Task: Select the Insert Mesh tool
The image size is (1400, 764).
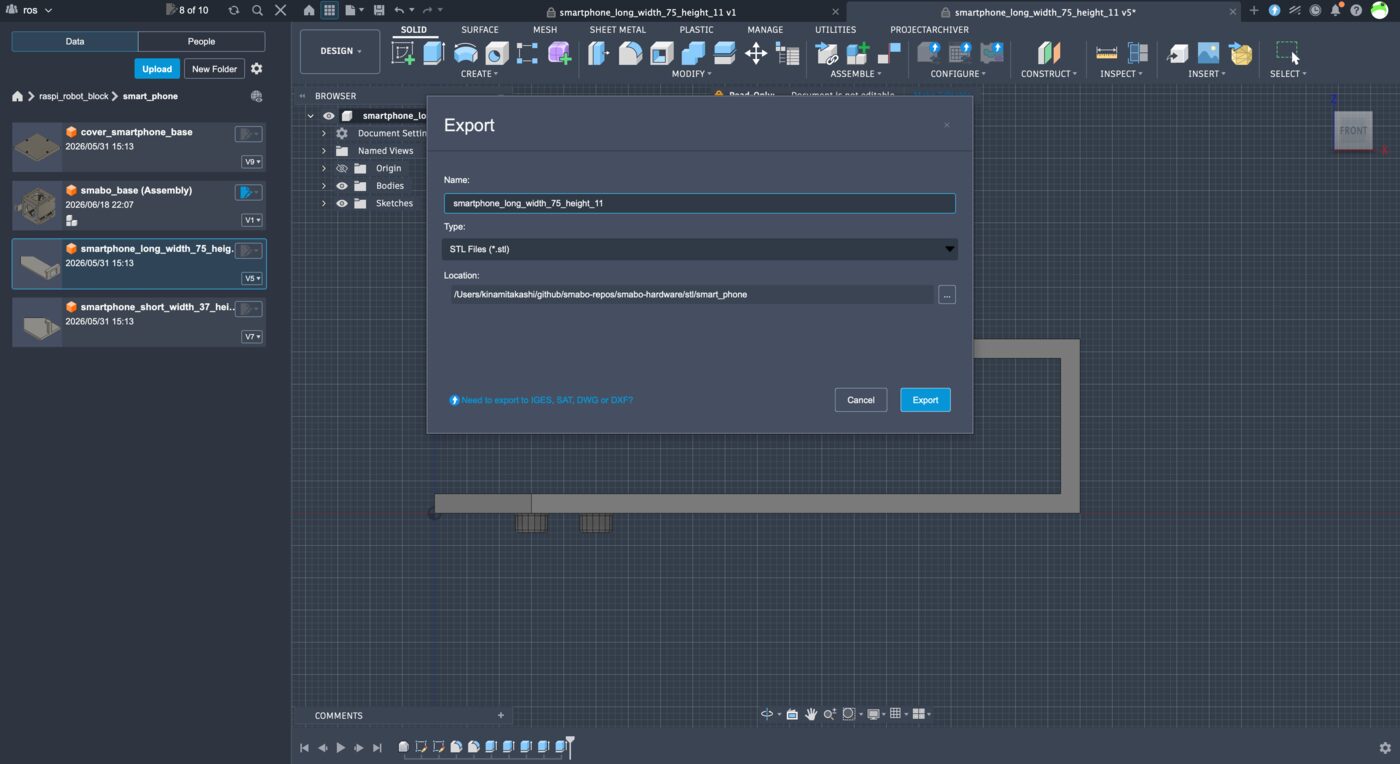Action: (1241, 53)
